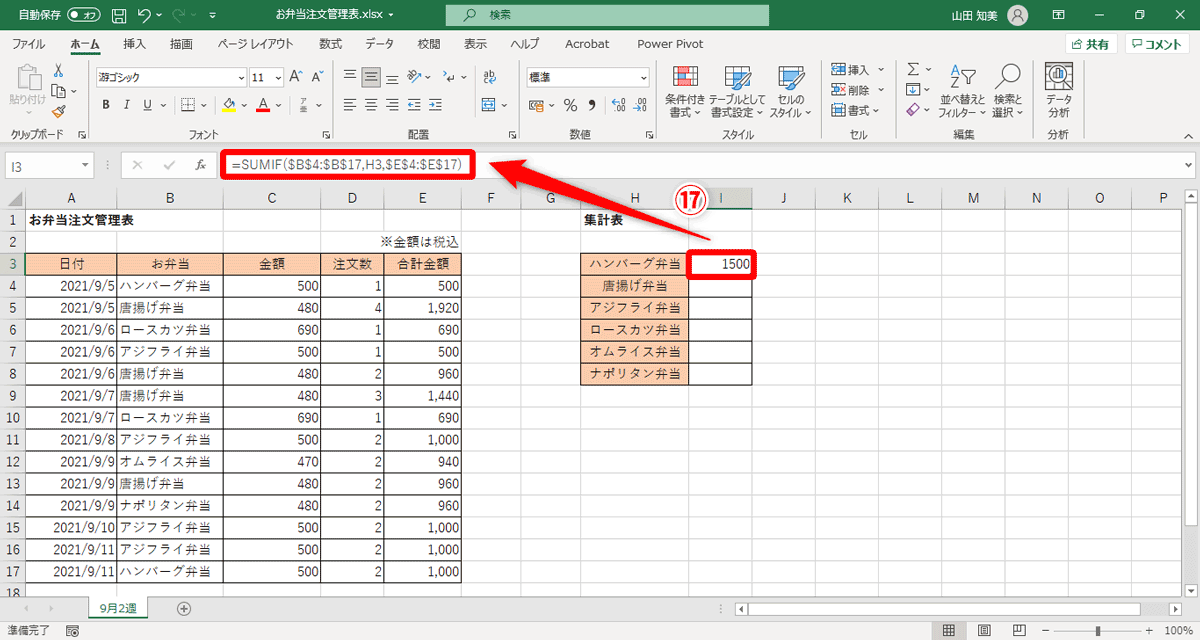The width and height of the screenshot is (1200, 640).
Task: Open the 数式 ribbon tab
Action: click(x=331, y=44)
